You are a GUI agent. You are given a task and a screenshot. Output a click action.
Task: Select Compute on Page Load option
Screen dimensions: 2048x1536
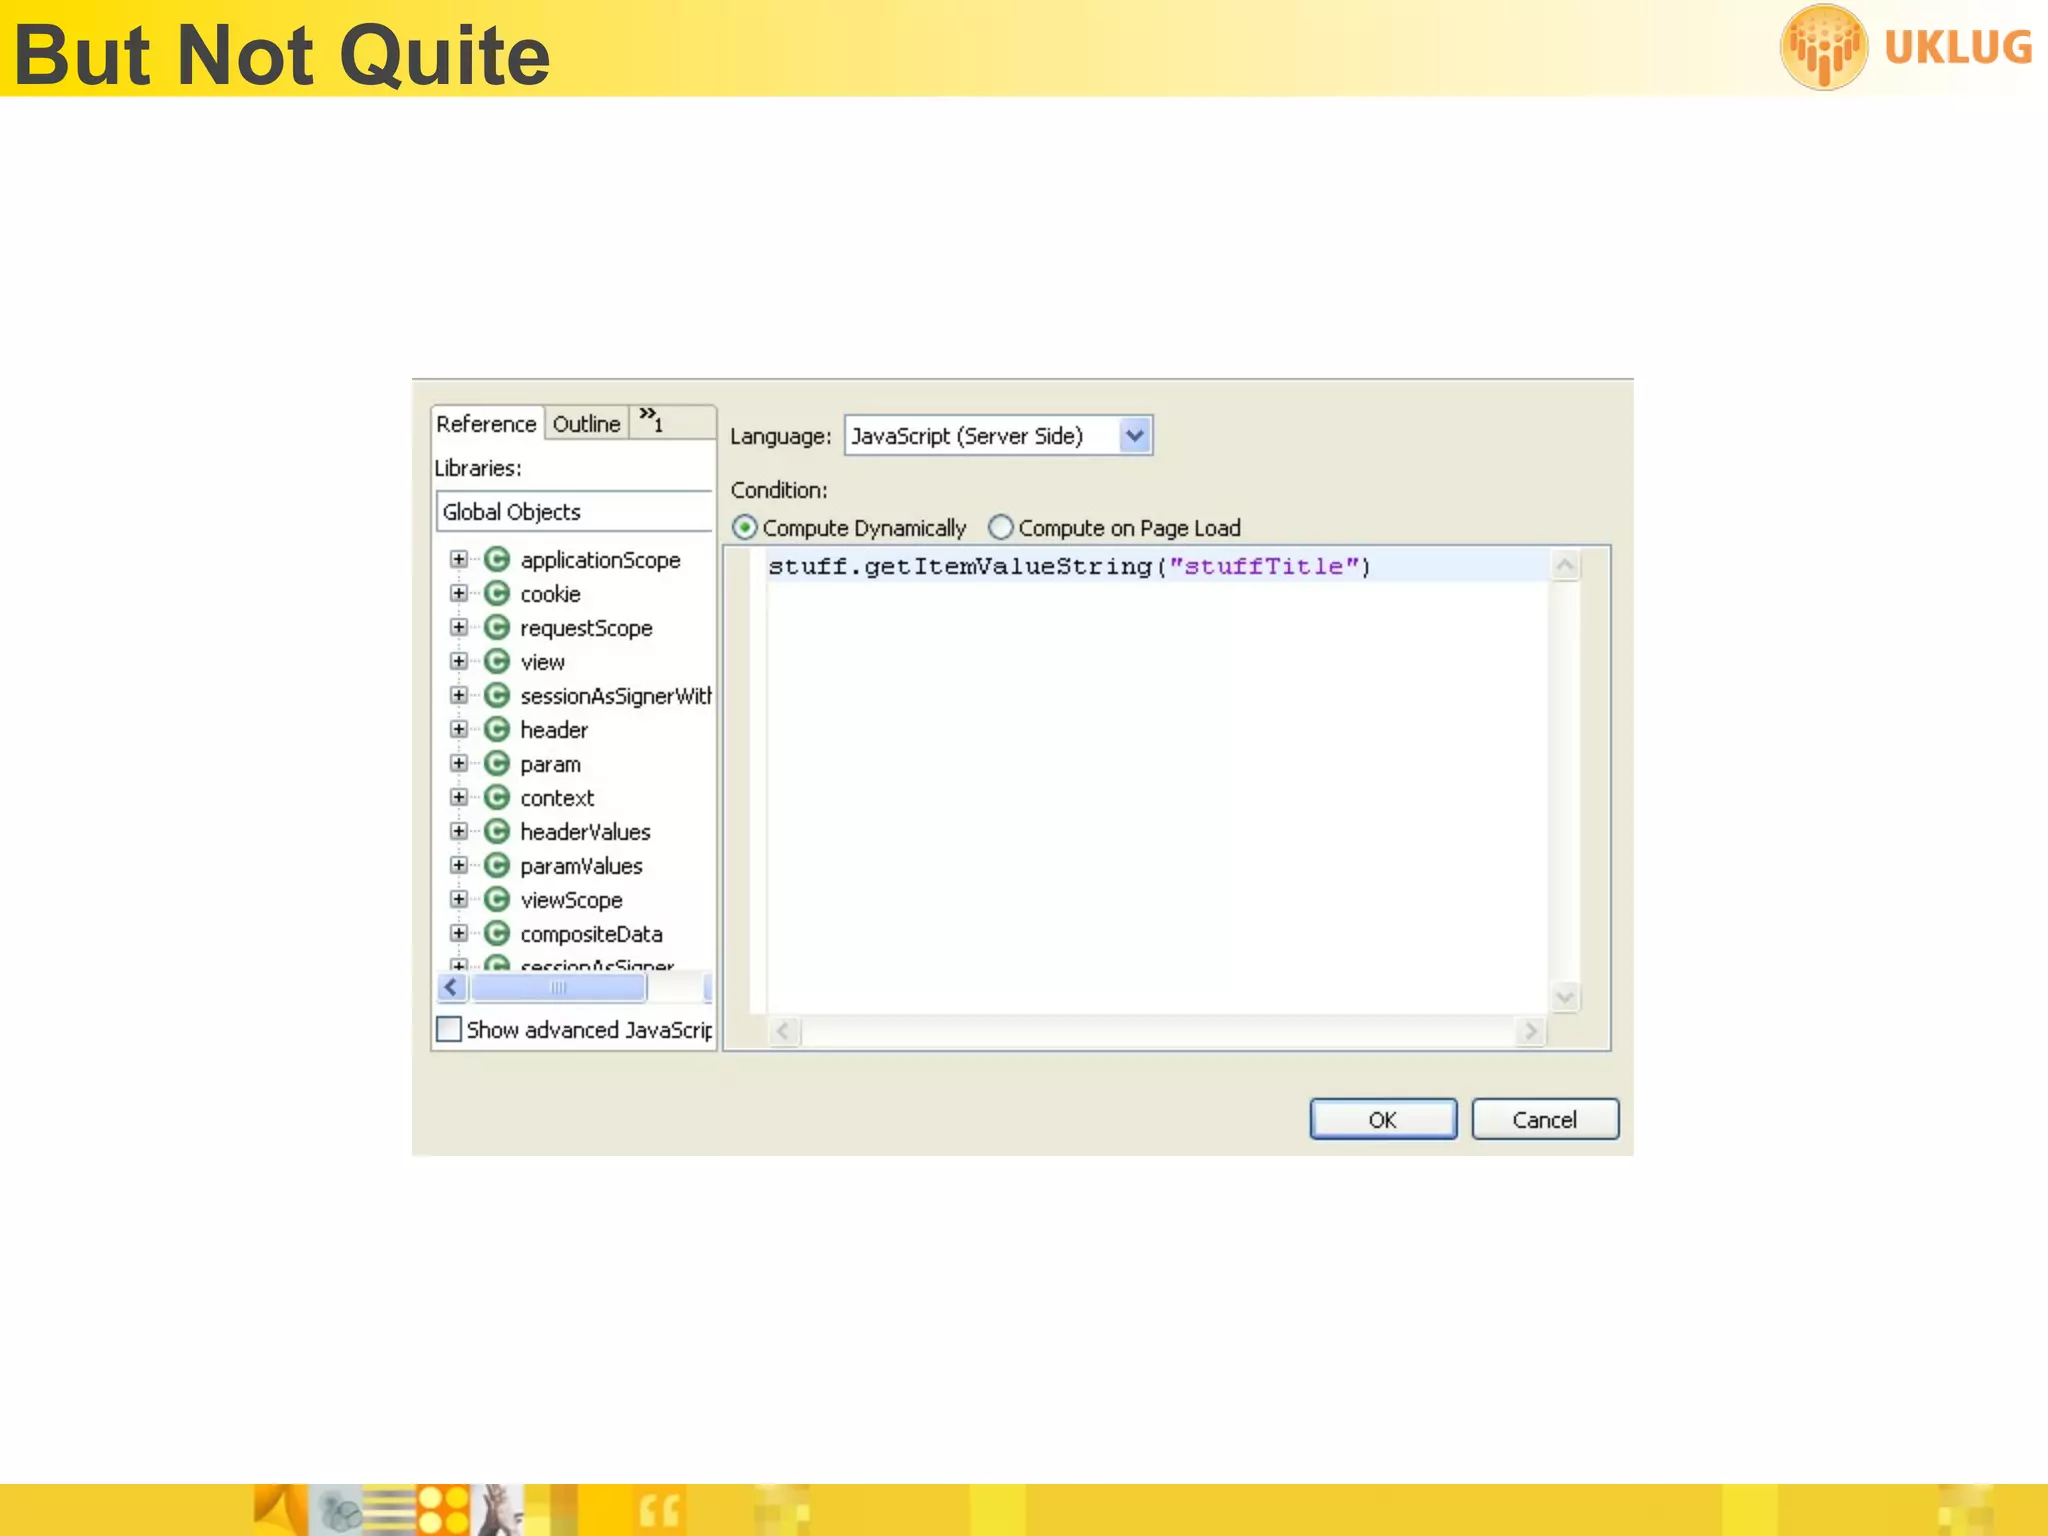(1001, 527)
